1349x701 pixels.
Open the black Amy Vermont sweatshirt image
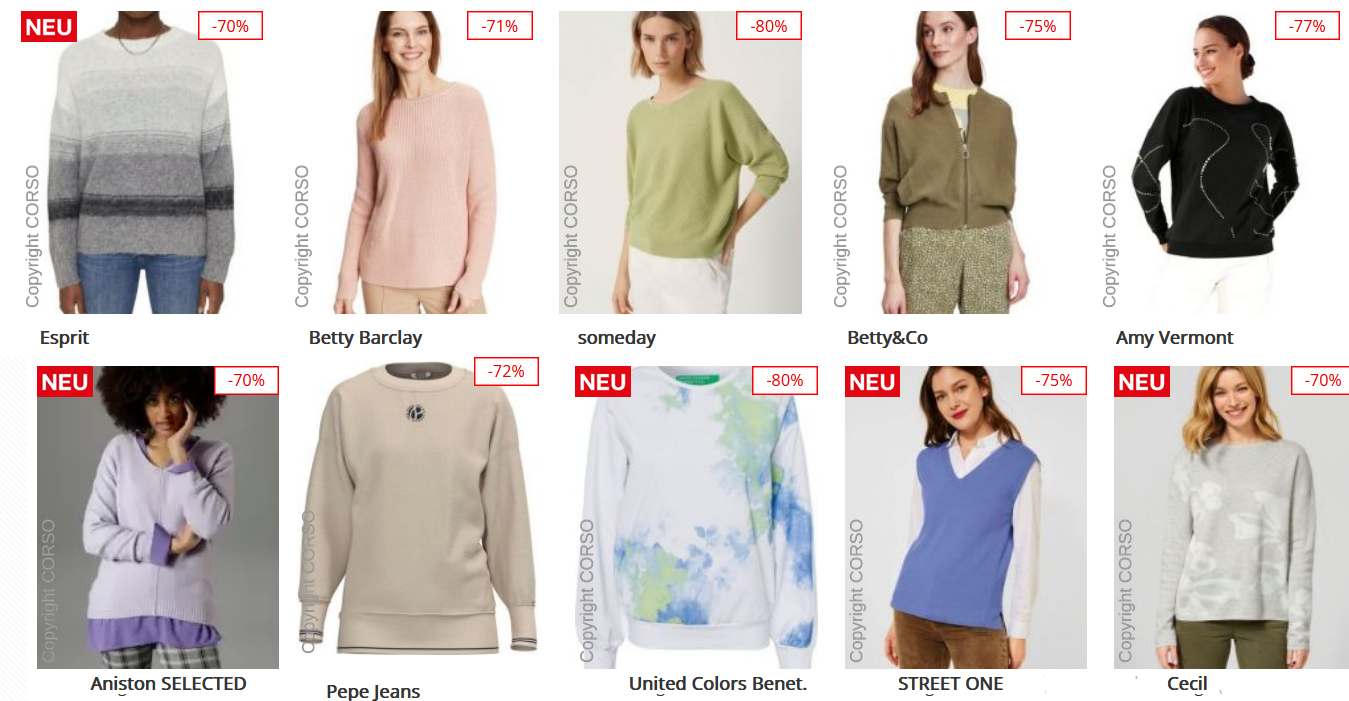[1218, 162]
